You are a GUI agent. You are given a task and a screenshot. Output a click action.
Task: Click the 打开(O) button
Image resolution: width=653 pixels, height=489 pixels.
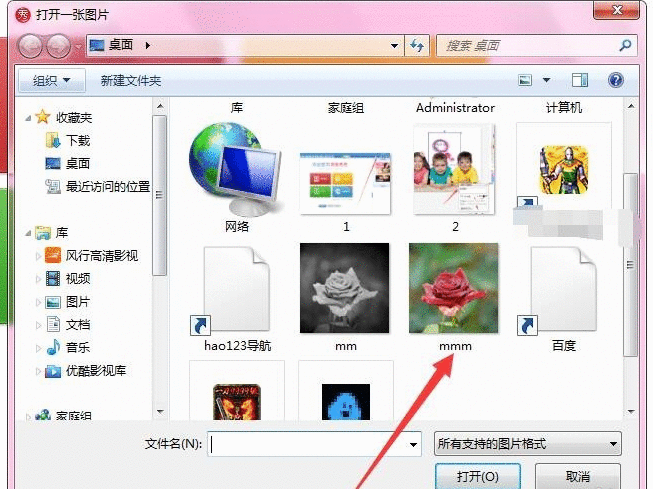[478, 477]
